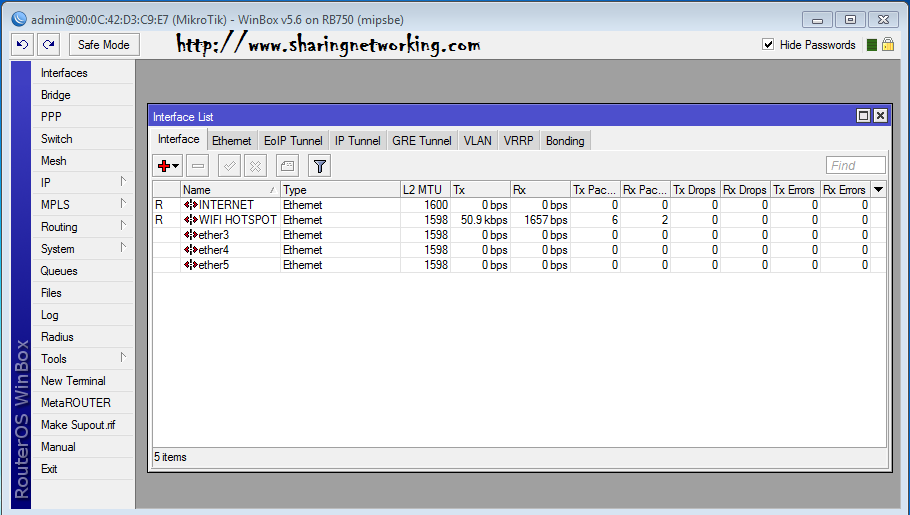
Task: Click into the Find search field
Action: point(856,165)
